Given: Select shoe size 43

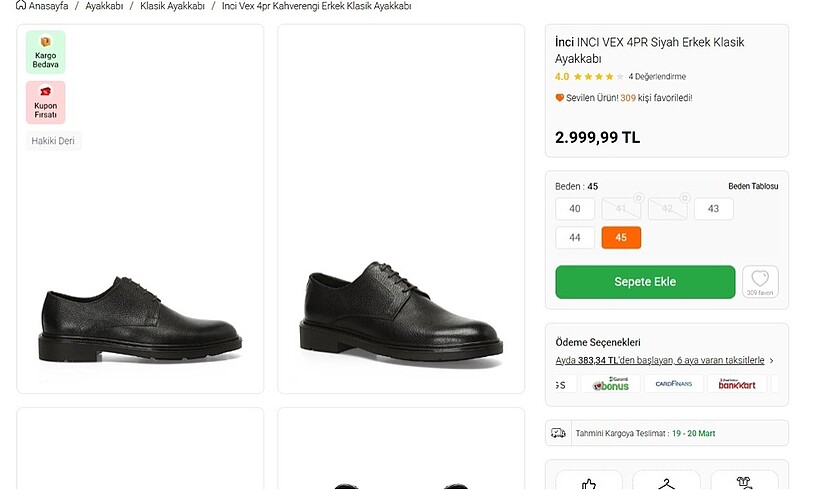Looking at the screenshot, I should point(713,209).
